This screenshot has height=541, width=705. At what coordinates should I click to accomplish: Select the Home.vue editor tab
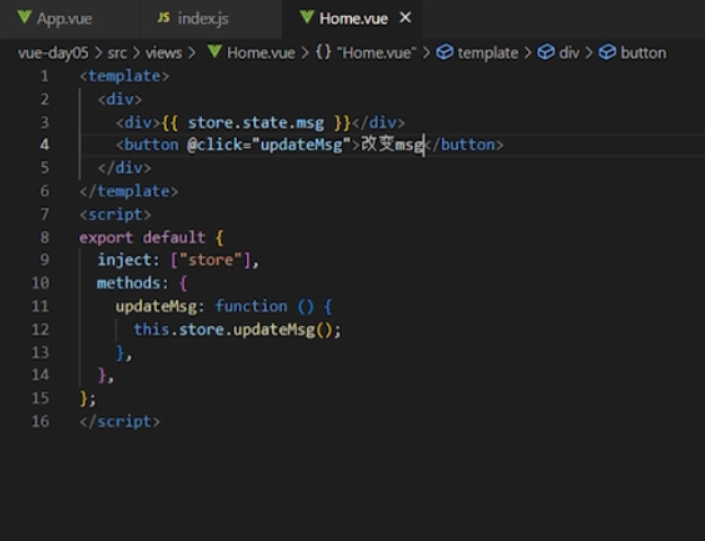tap(353, 18)
